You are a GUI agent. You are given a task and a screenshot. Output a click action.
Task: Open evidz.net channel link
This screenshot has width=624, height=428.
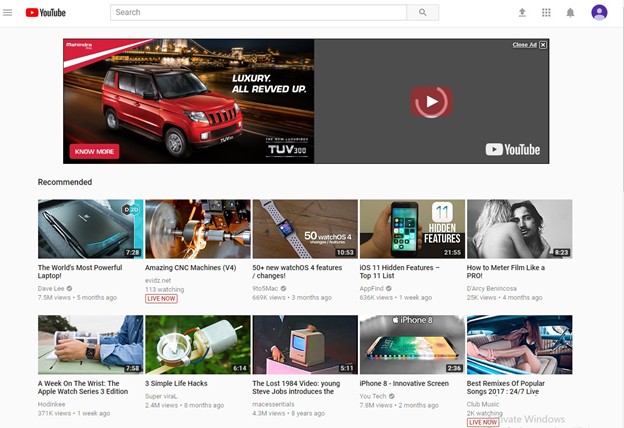[x=158, y=280]
